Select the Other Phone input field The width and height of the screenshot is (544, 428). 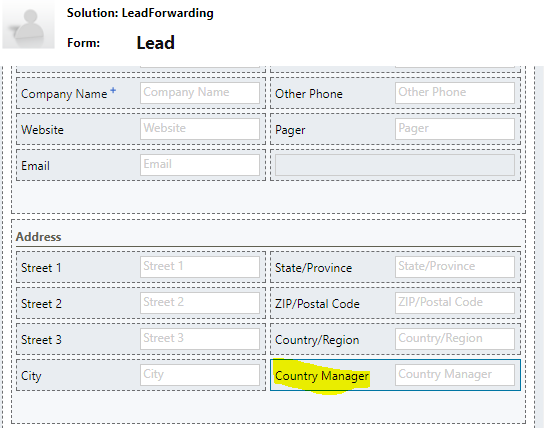(454, 93)
